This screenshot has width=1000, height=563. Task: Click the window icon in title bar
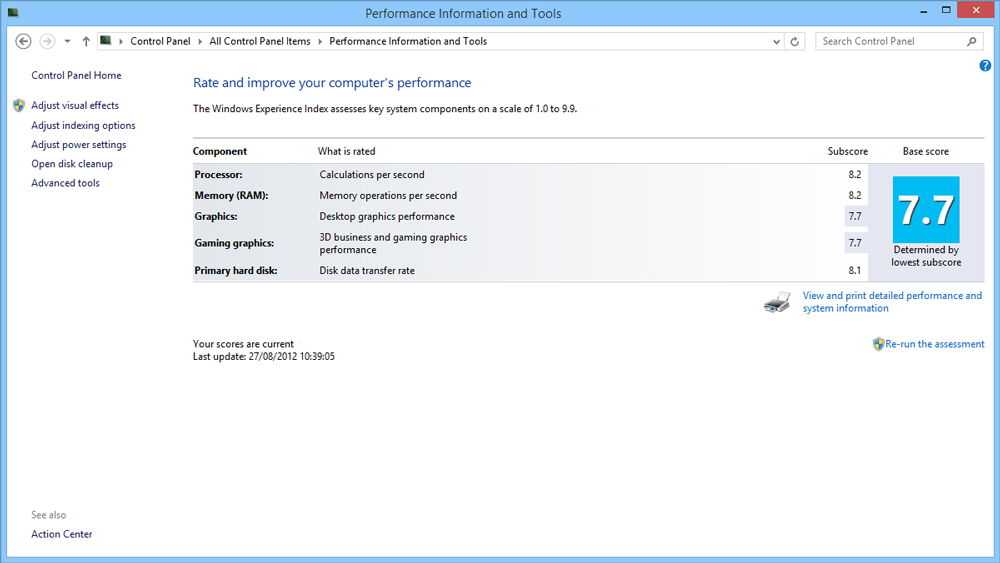tap(13, 12)
